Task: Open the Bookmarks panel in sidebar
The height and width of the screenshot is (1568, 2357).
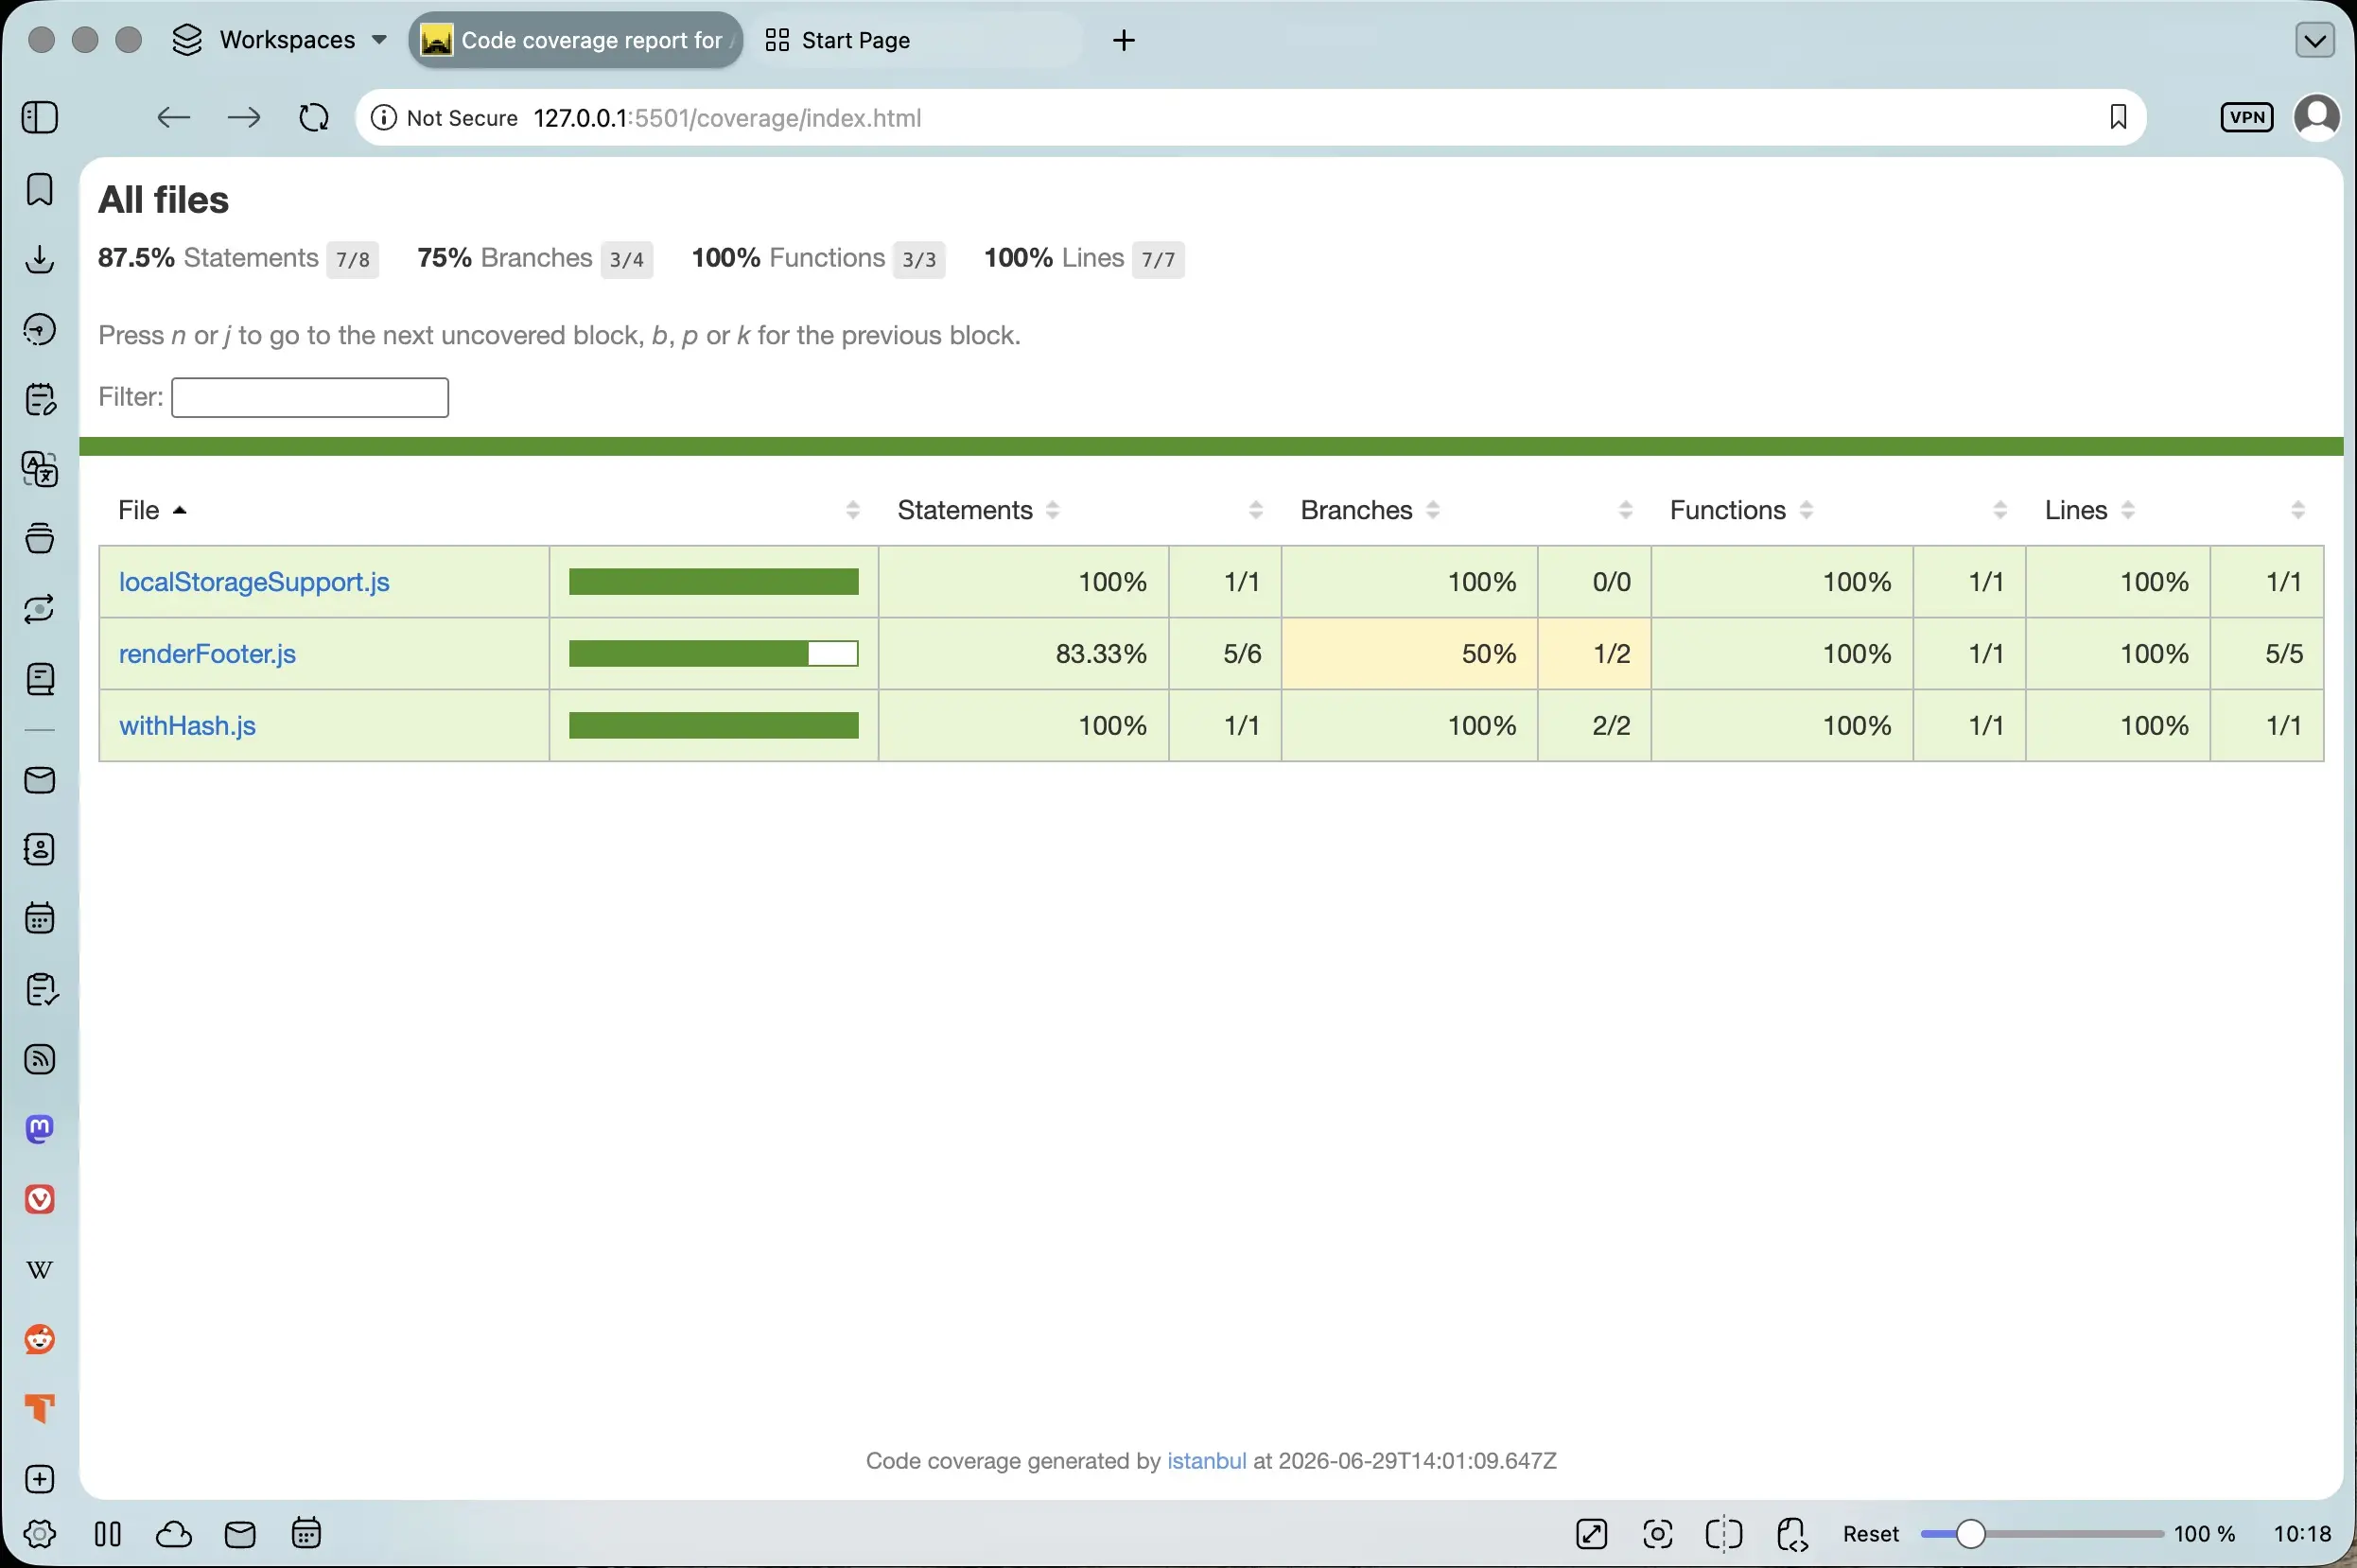Action: coord(40,189)
